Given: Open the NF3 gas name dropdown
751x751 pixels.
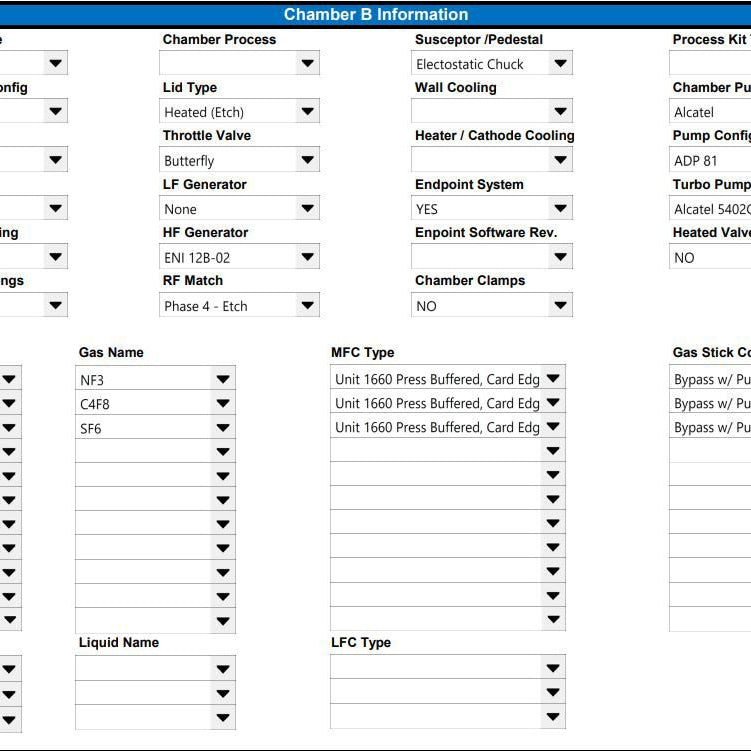Looking at the screenshot, I should (x=223, y=379).
